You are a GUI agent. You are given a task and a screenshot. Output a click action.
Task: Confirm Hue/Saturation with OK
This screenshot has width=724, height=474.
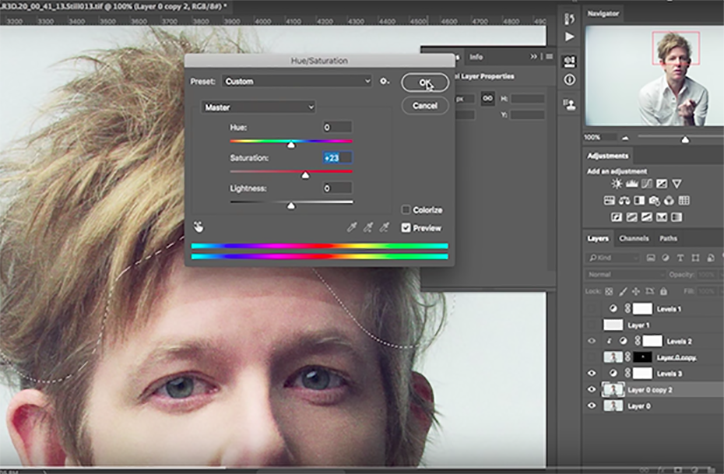425,83
